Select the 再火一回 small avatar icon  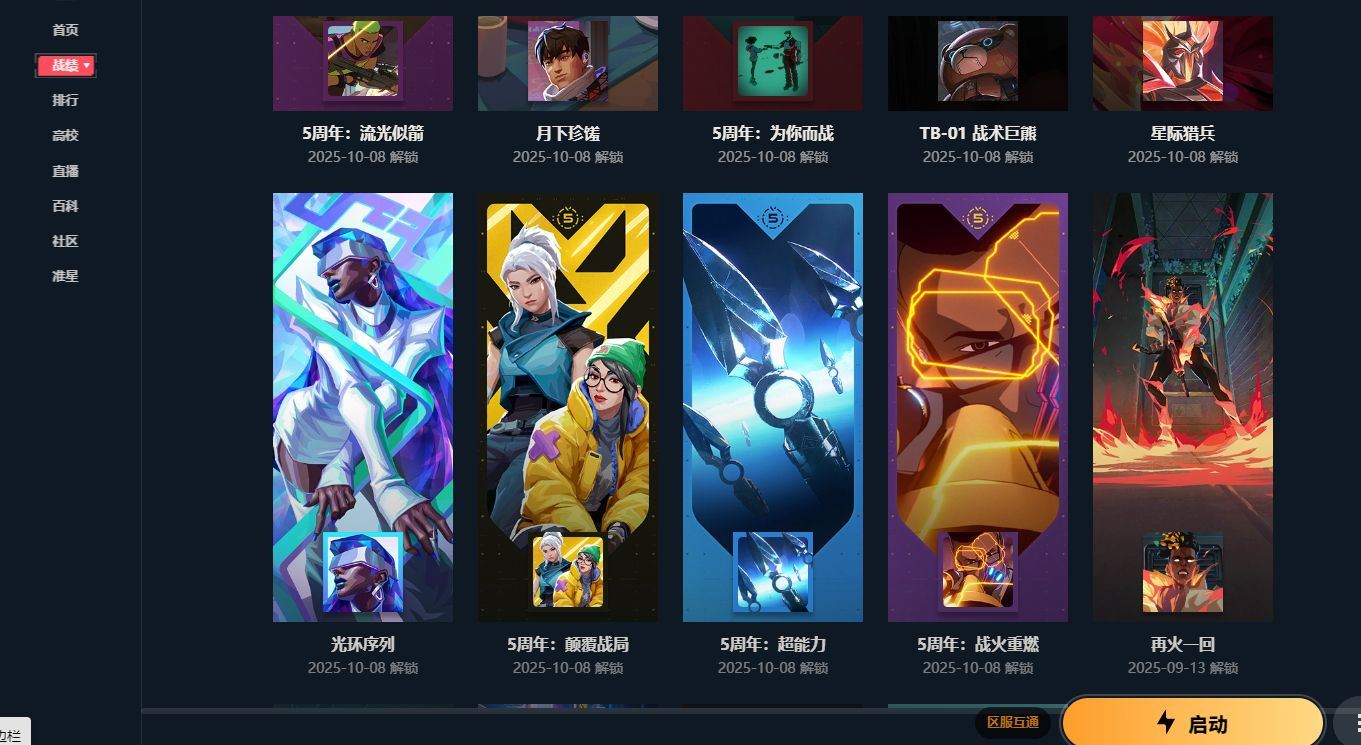[1183, 572]
